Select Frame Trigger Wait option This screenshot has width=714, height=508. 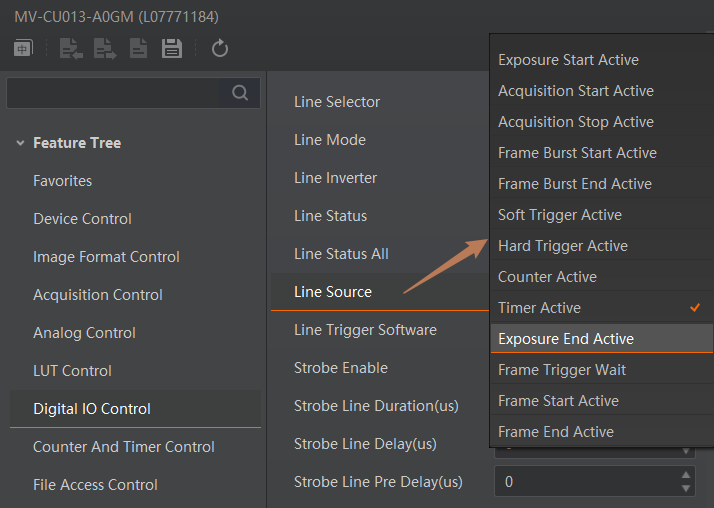tap(562, 370)
